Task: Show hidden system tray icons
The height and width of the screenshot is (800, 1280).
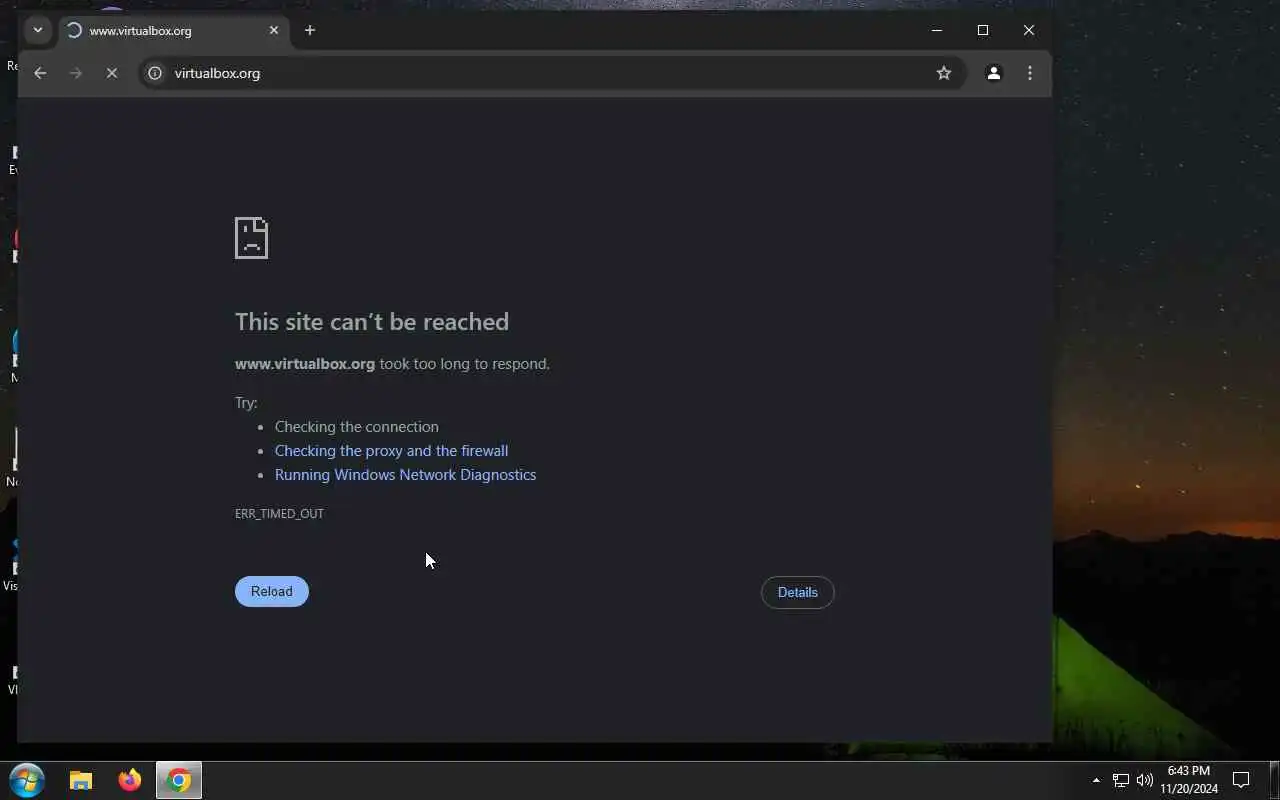Action: 1096,780
